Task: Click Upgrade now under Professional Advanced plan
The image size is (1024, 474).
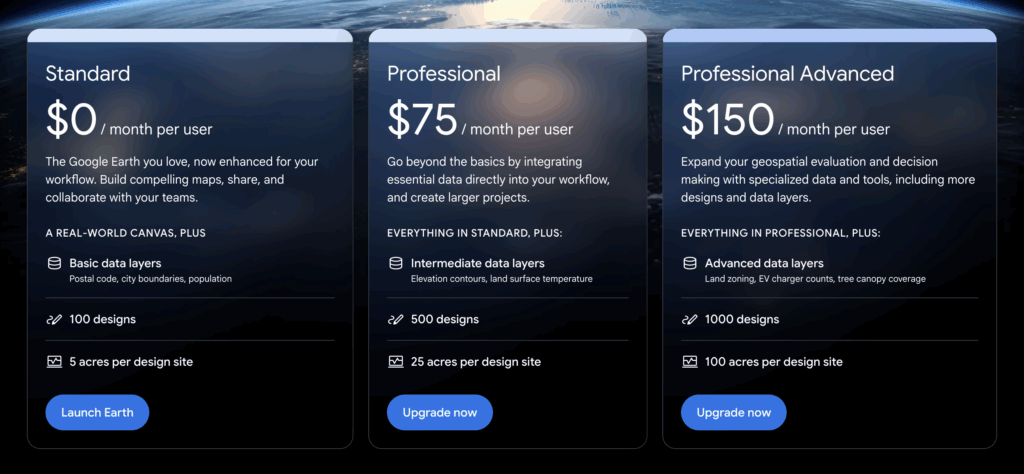Action: point(733,412)
